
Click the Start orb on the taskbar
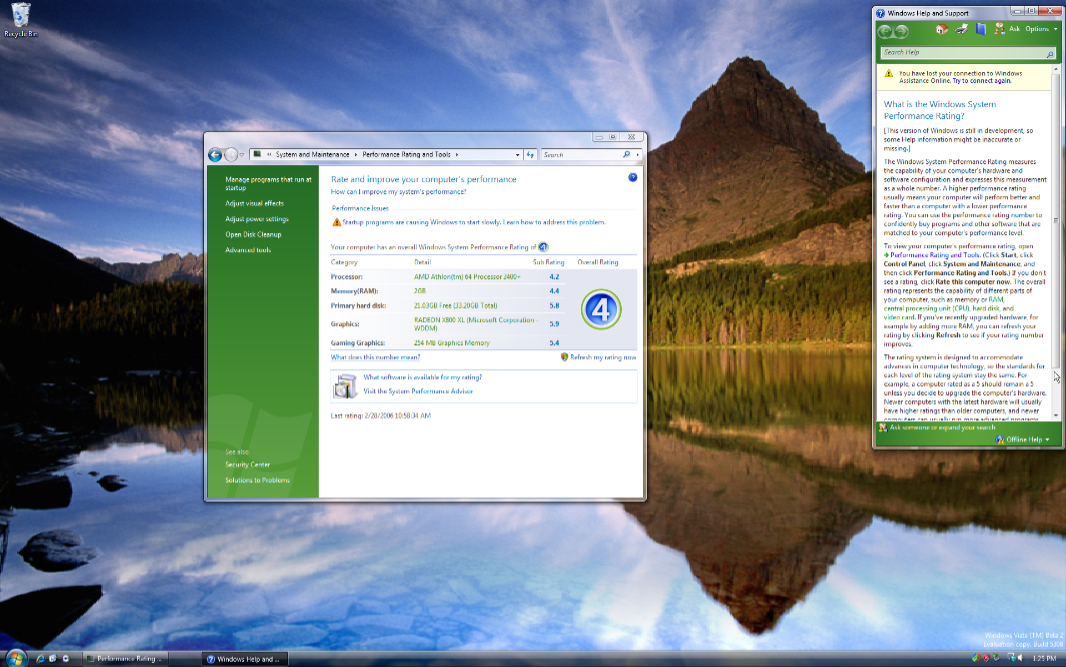pos(17,658)
